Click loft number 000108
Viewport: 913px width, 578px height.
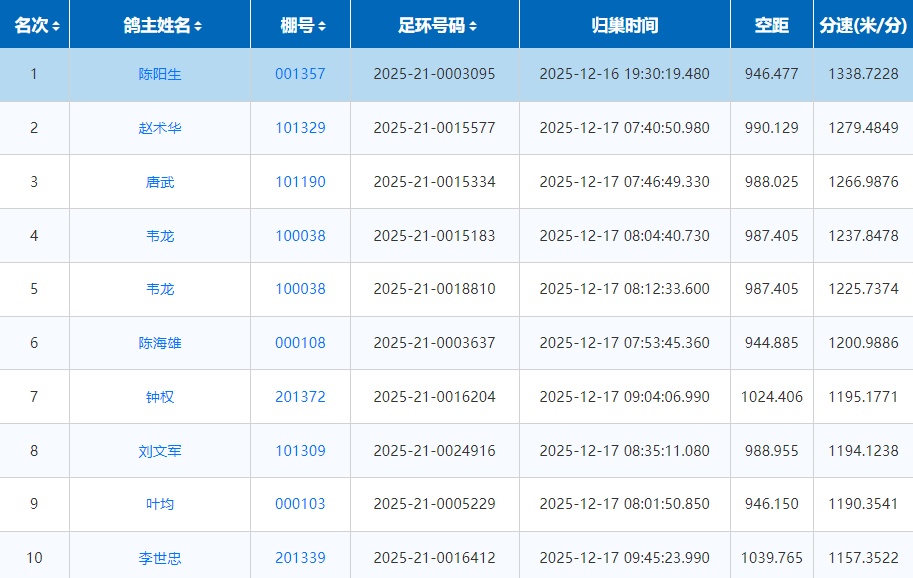[300, 343]
